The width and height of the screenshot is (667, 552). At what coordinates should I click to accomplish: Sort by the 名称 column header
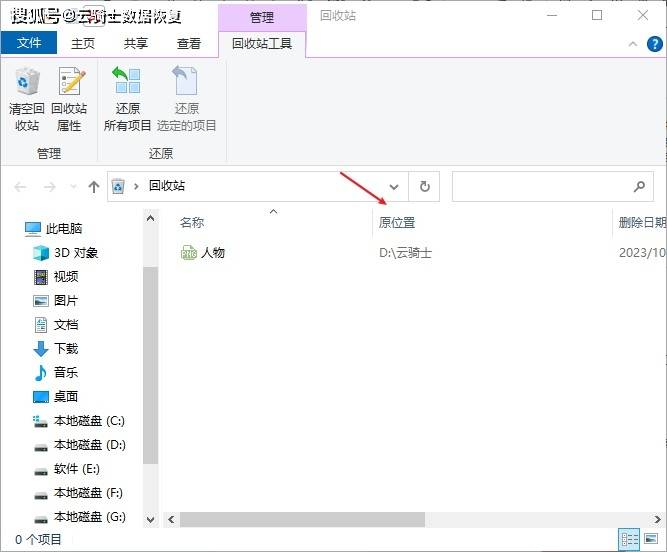click(x=192, y=222)
